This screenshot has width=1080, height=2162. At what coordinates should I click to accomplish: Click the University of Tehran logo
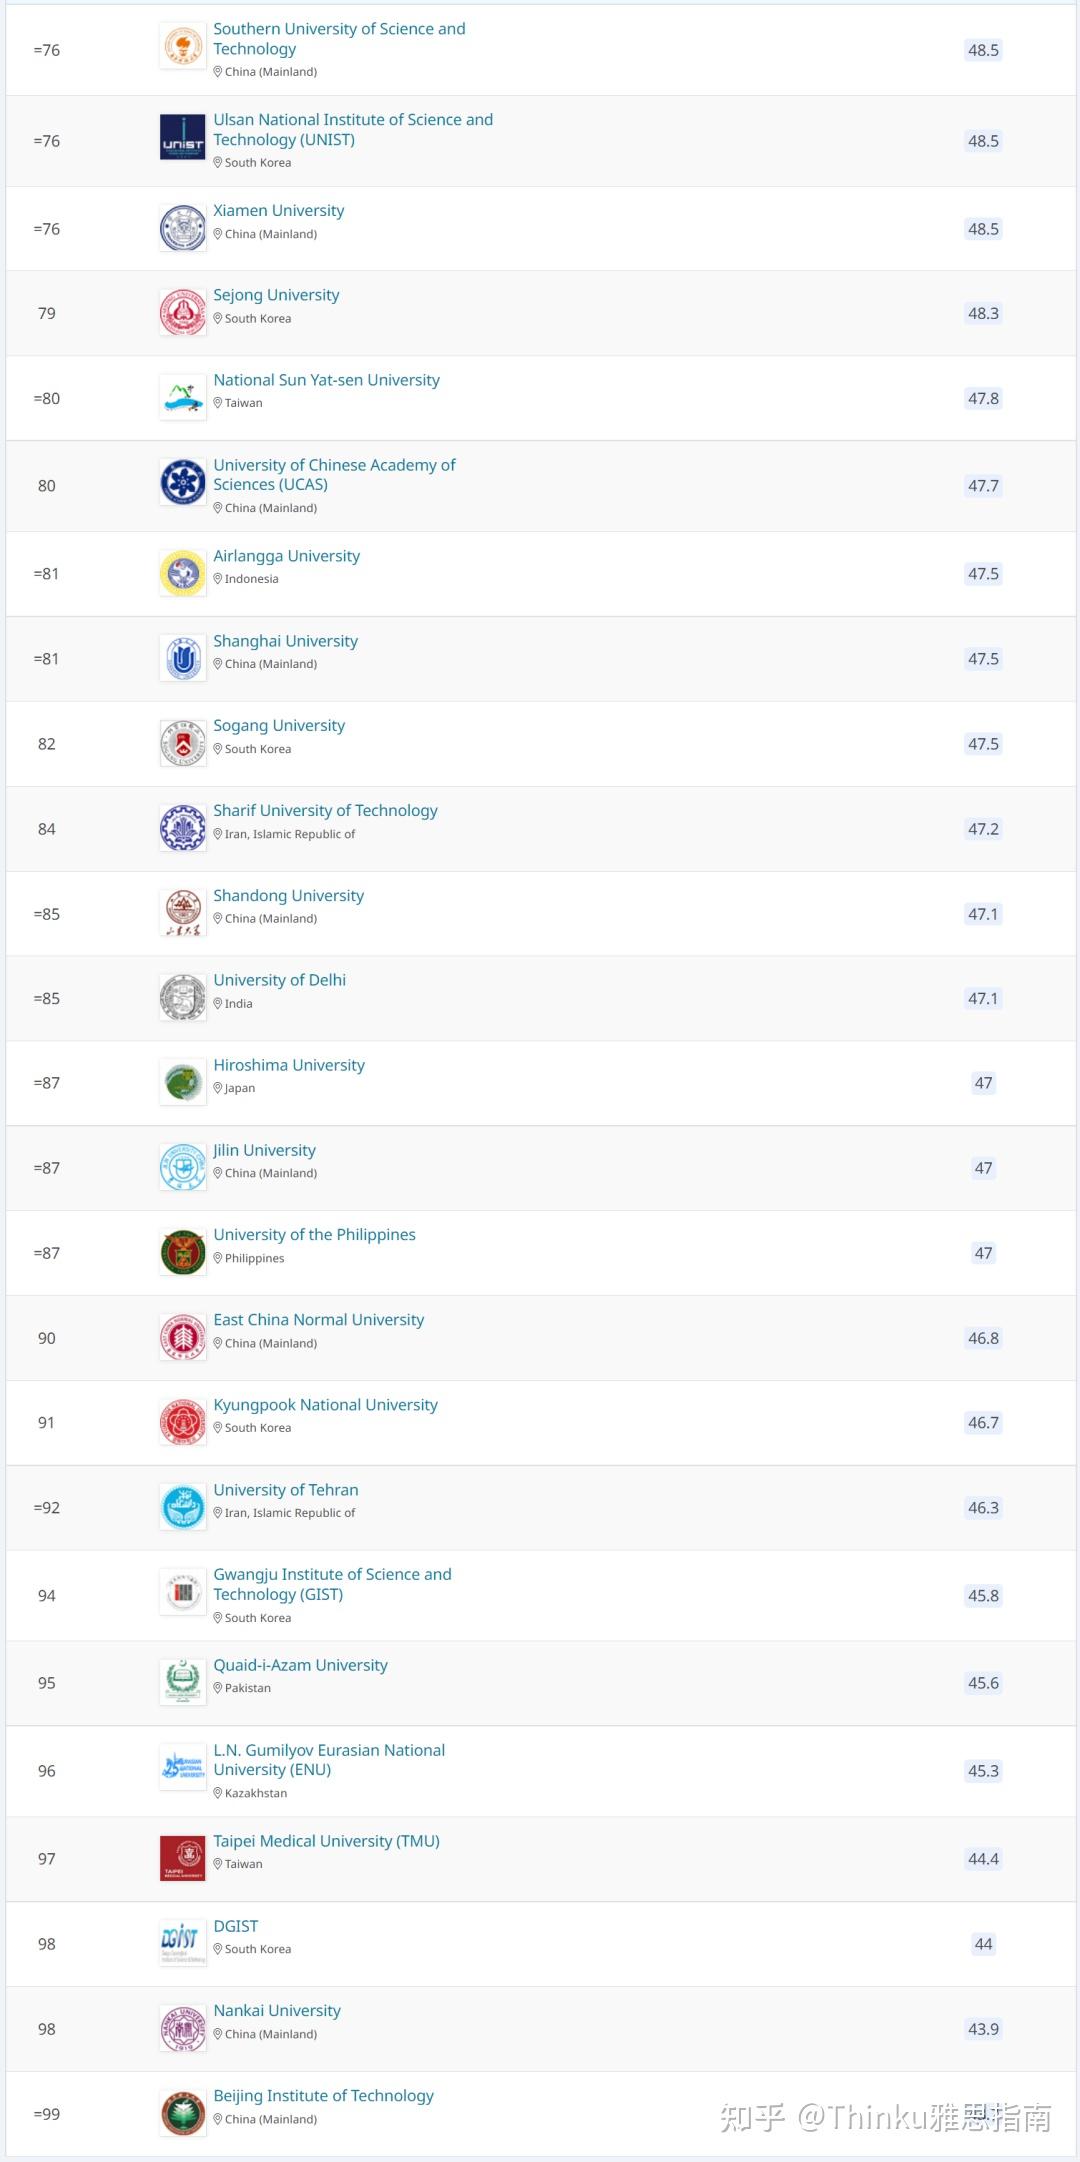183,1507
